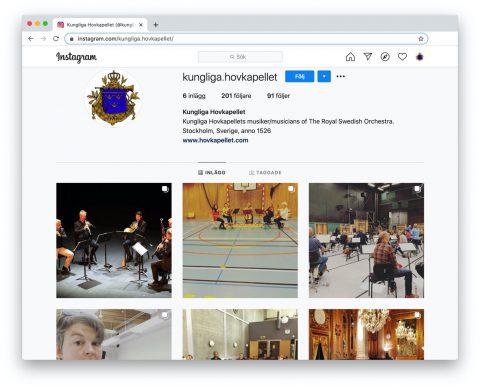Screen dimensions: 480x389
Task: Switch to the Taggade tab
Action: 265,172
